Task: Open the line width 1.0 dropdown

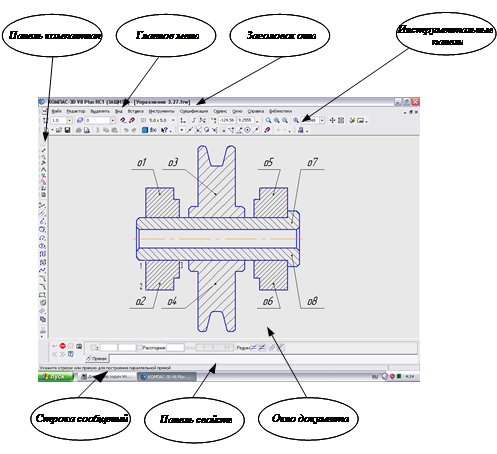Action: pyautogui.click(x=70, y=120)
